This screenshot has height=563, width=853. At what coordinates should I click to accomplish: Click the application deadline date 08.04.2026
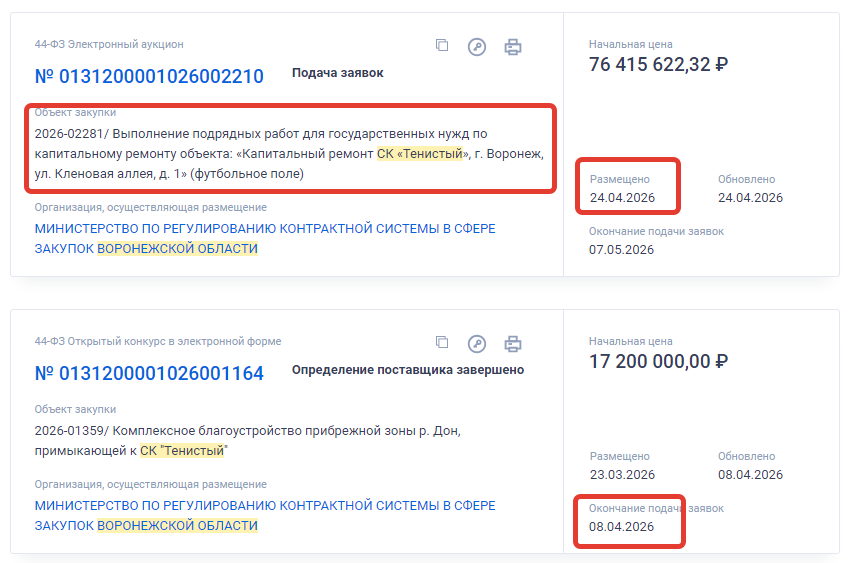621,527
